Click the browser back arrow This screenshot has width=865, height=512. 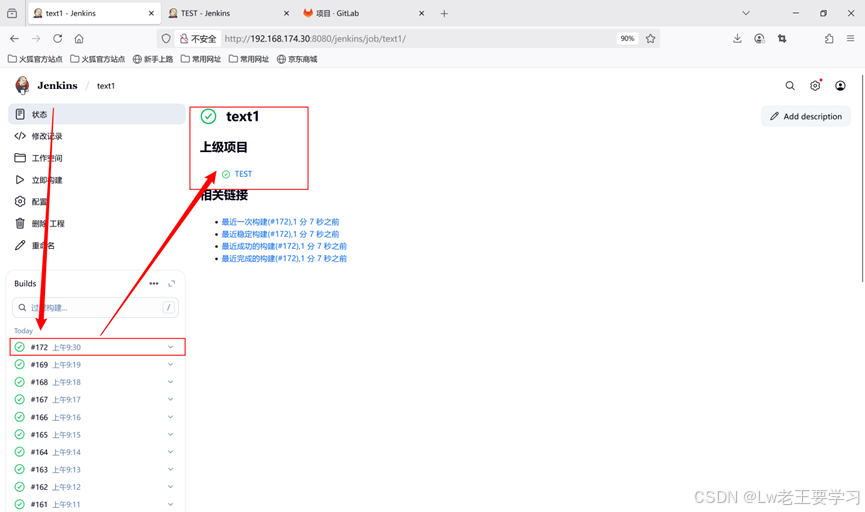tap(14, 39)
